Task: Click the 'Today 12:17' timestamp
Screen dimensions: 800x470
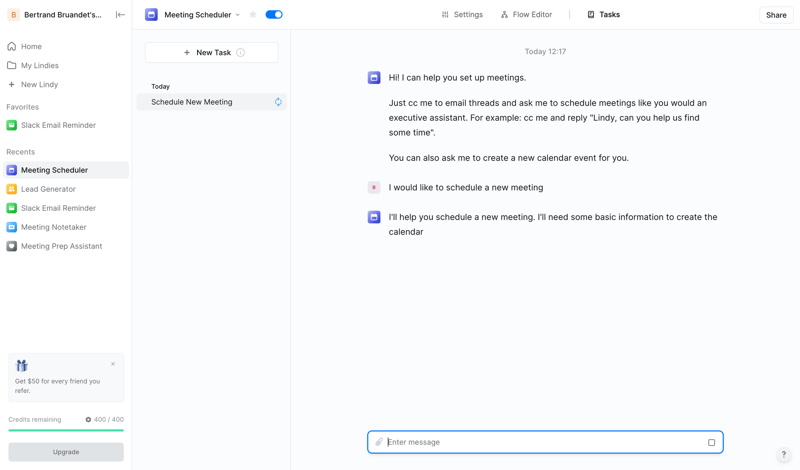Action: (x=545, y=52)
